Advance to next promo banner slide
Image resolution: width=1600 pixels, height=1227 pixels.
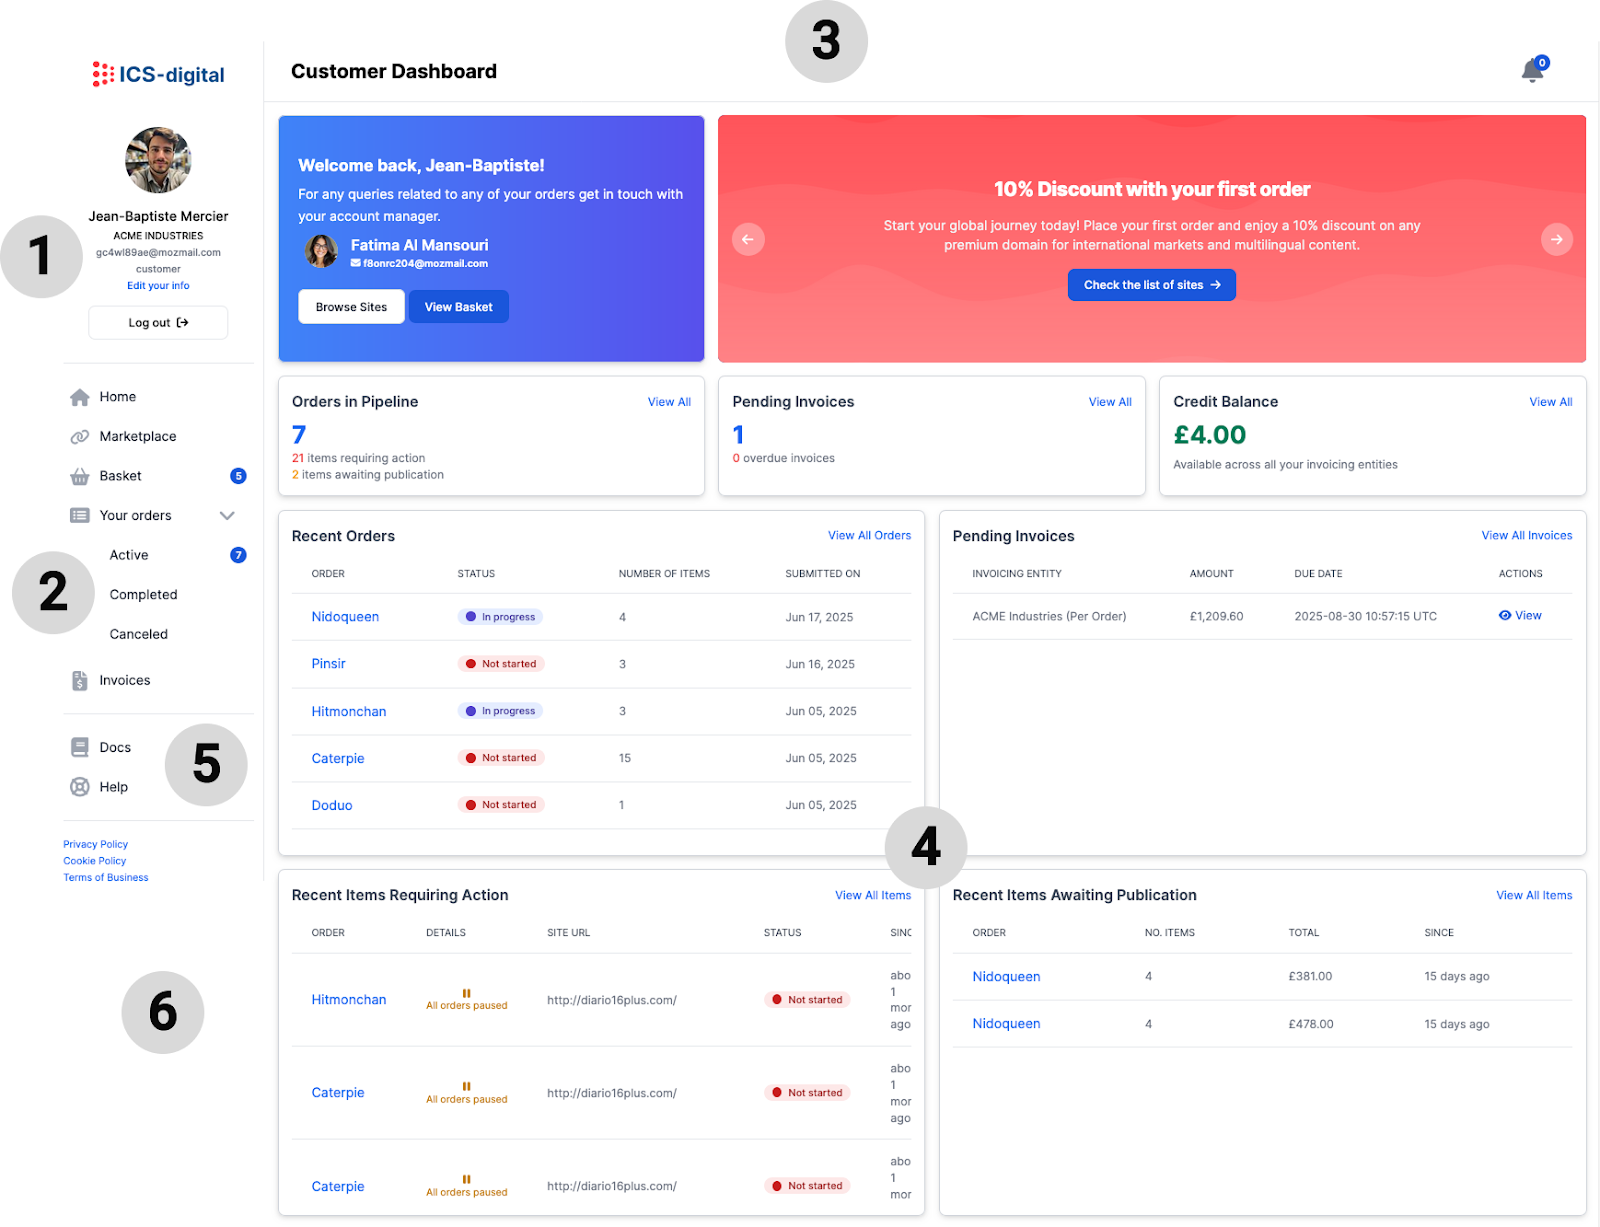click(1556, 239)
